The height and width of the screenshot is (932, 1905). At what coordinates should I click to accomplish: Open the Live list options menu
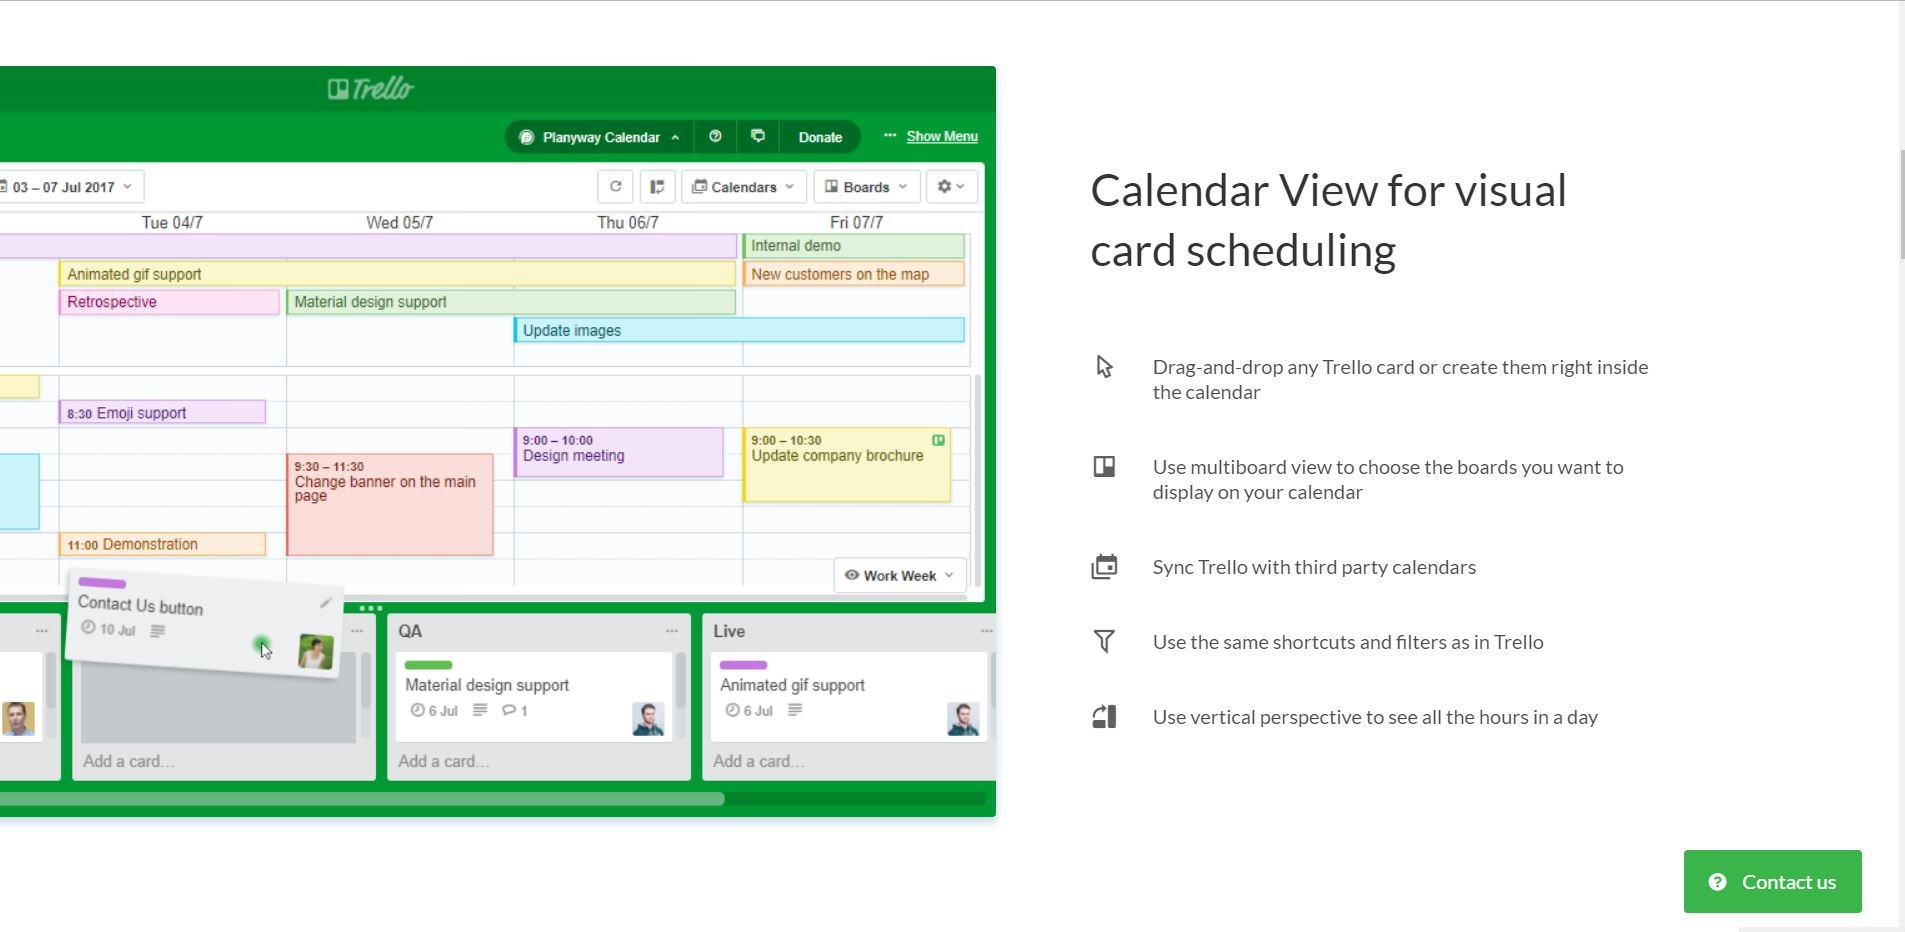point(986,631)
